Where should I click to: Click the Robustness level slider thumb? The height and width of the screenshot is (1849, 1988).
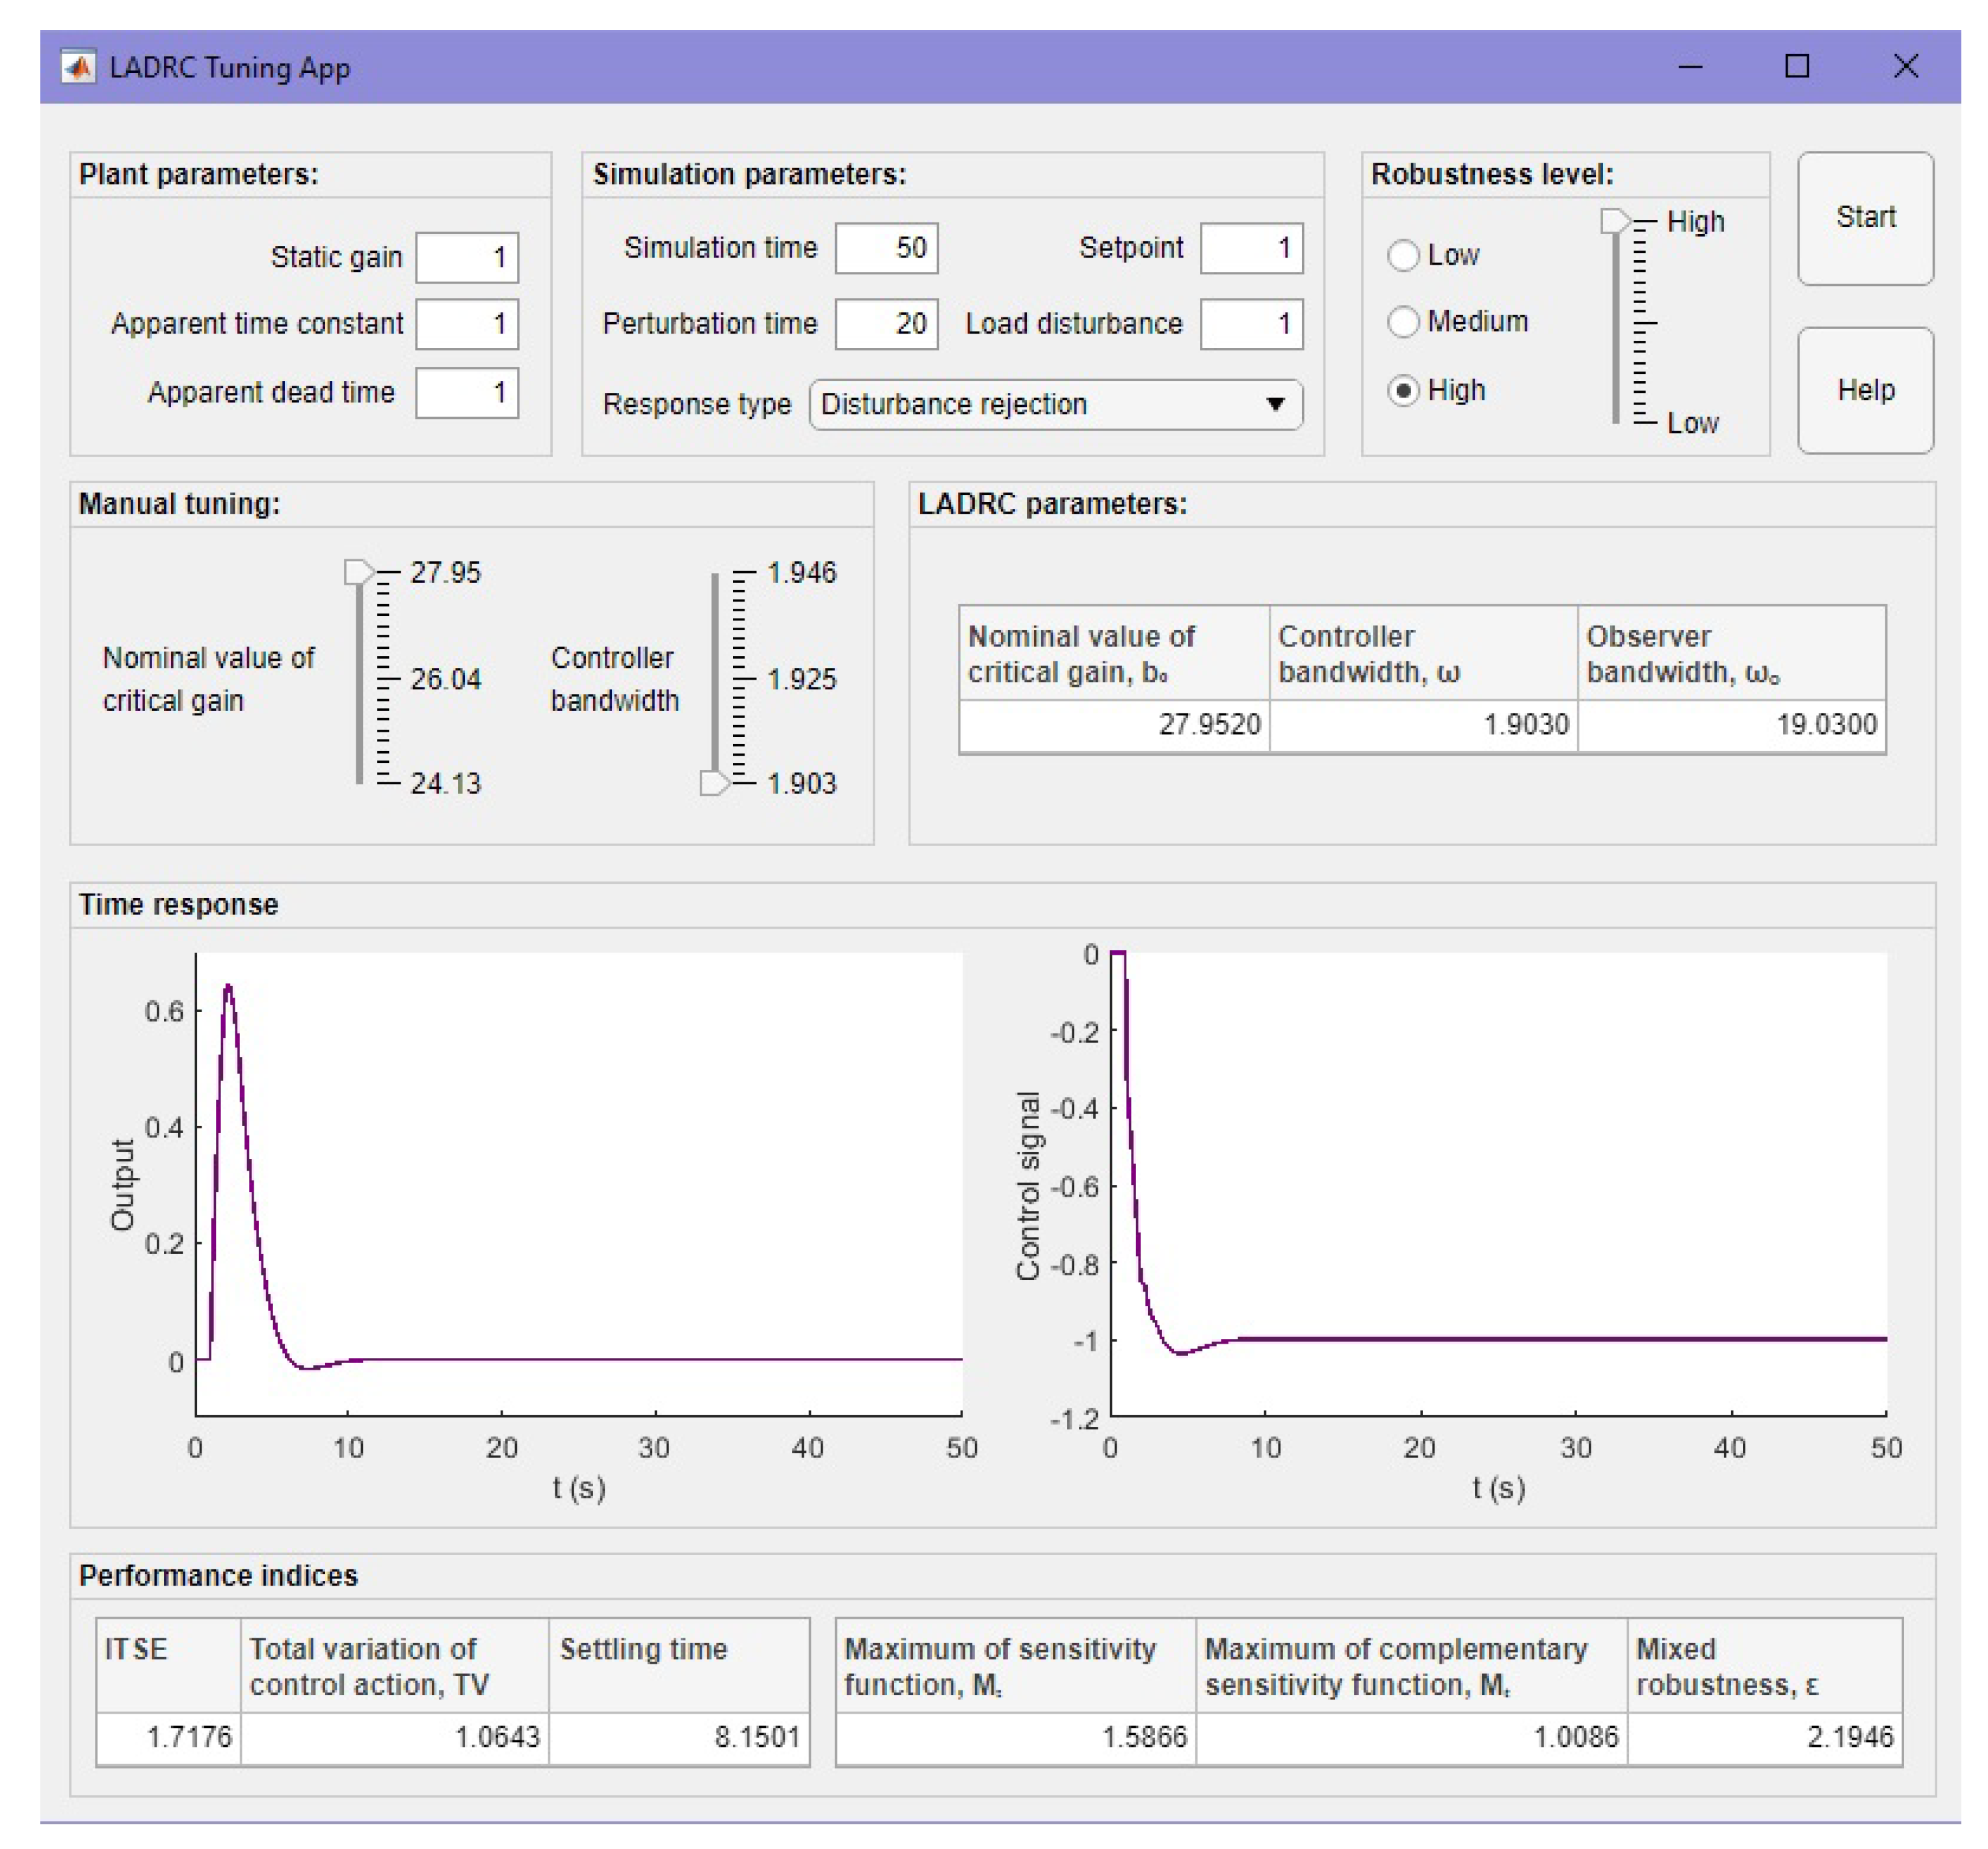coord(1614,221)
